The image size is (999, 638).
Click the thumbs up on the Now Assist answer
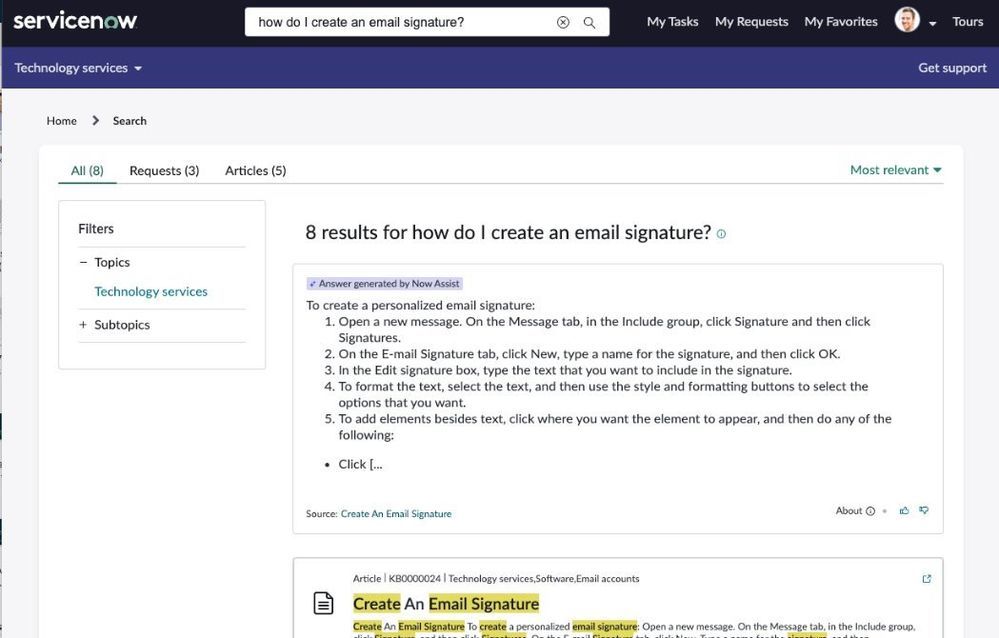coord(904,510)
